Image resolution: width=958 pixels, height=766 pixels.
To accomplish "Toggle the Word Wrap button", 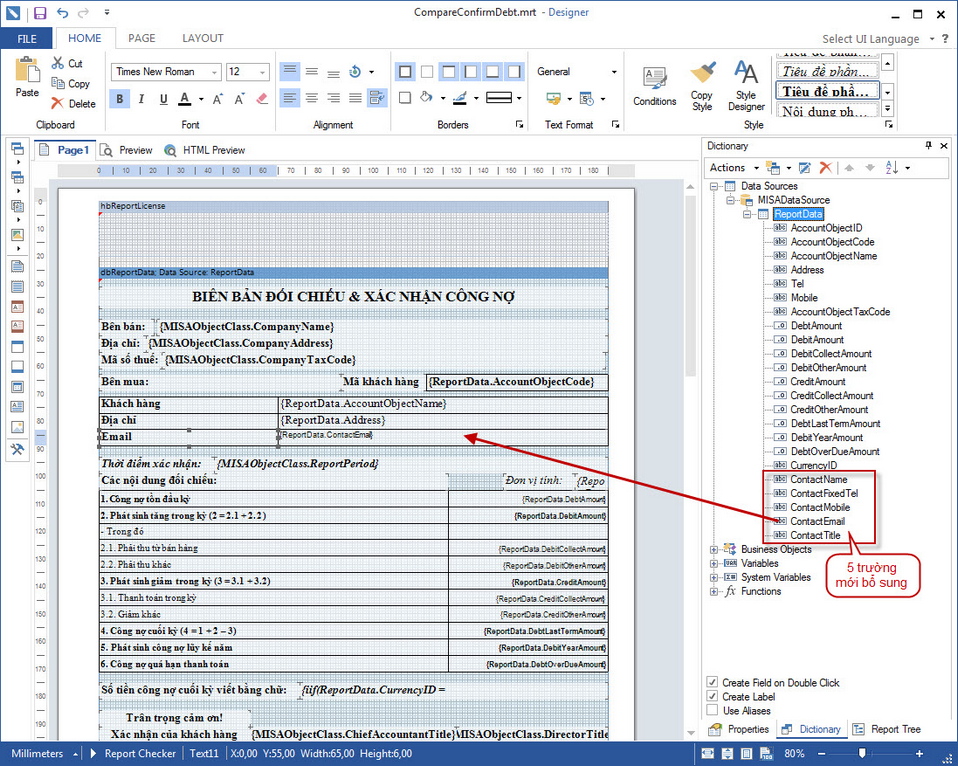I will [378, 98].
